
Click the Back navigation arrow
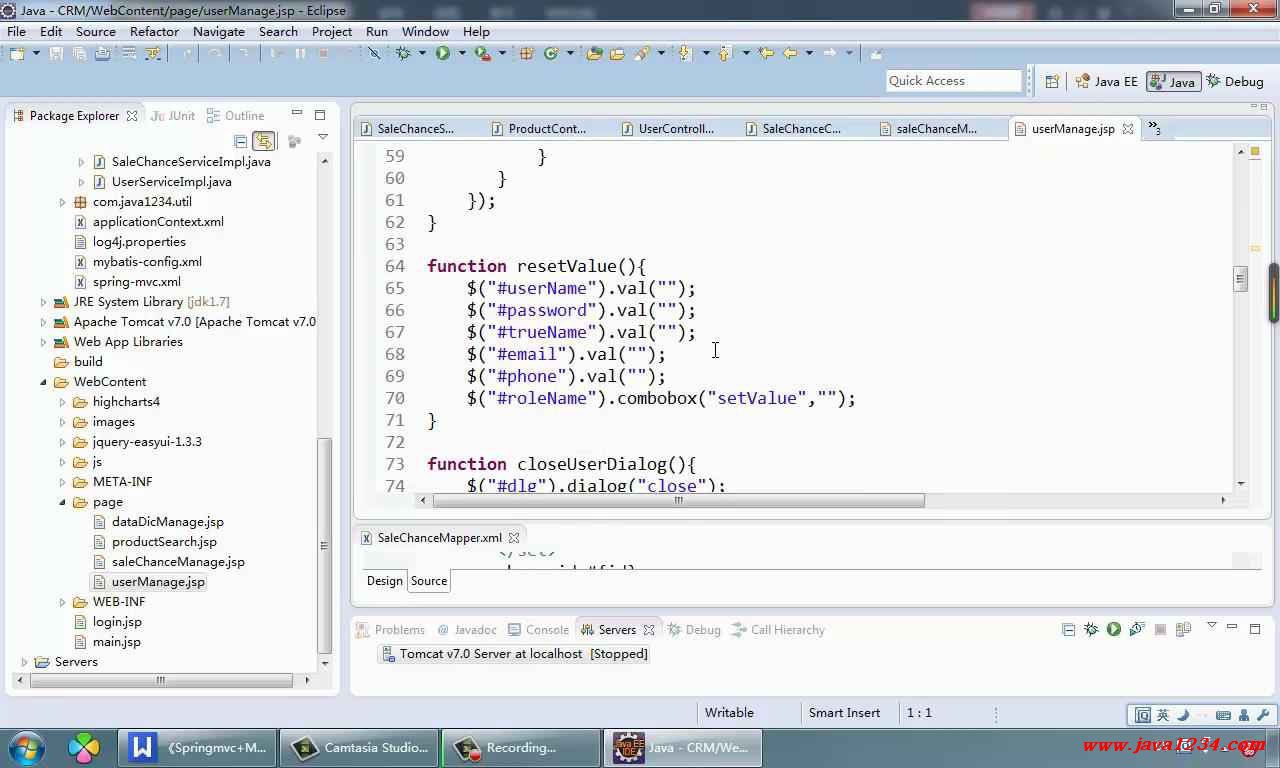[790, 54]
